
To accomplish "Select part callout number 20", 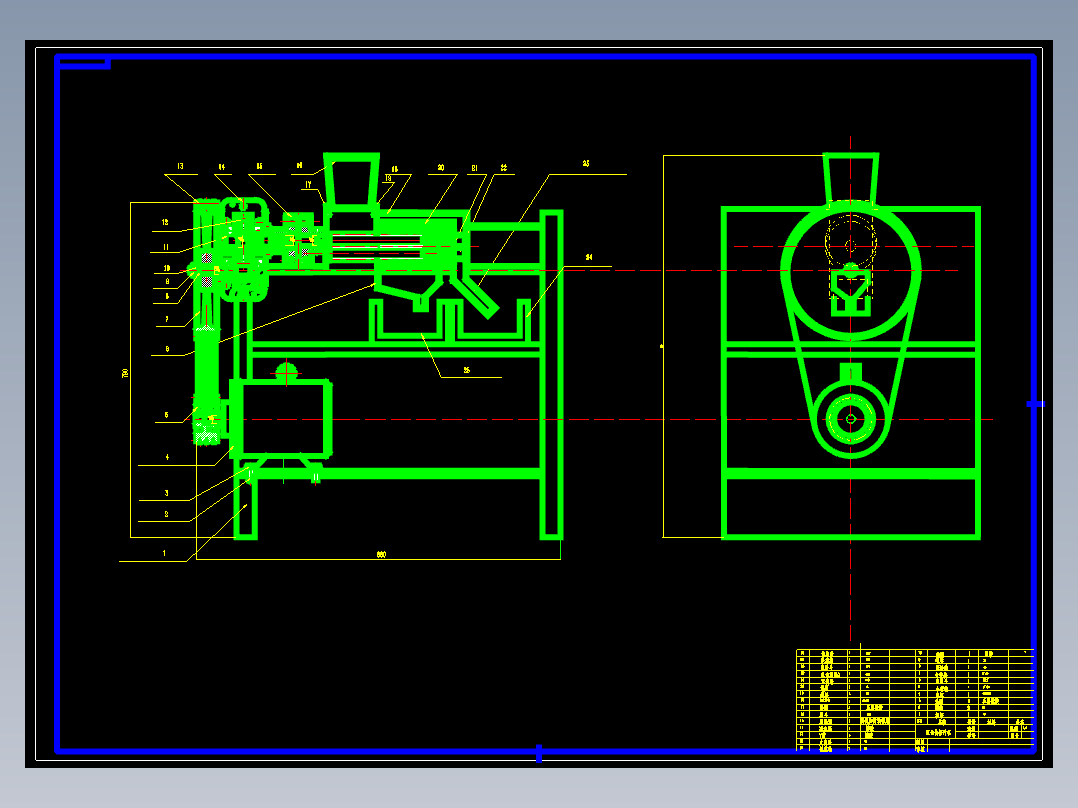I will pos(441,168).
